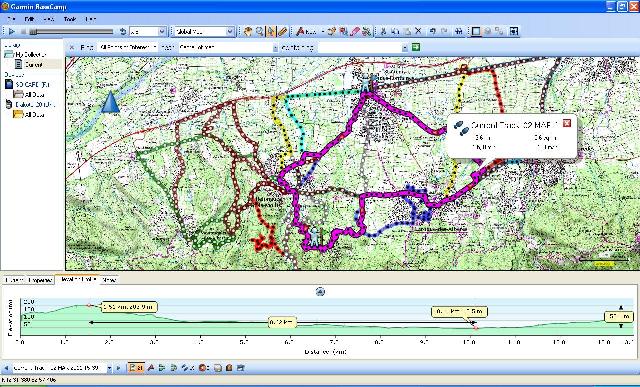Click the blue triangle position marker on the map

pyautogui.click(x=110, y=102)
